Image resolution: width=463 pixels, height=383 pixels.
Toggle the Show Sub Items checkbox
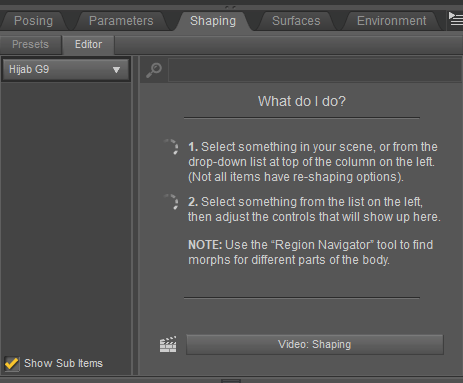point(12,363)
